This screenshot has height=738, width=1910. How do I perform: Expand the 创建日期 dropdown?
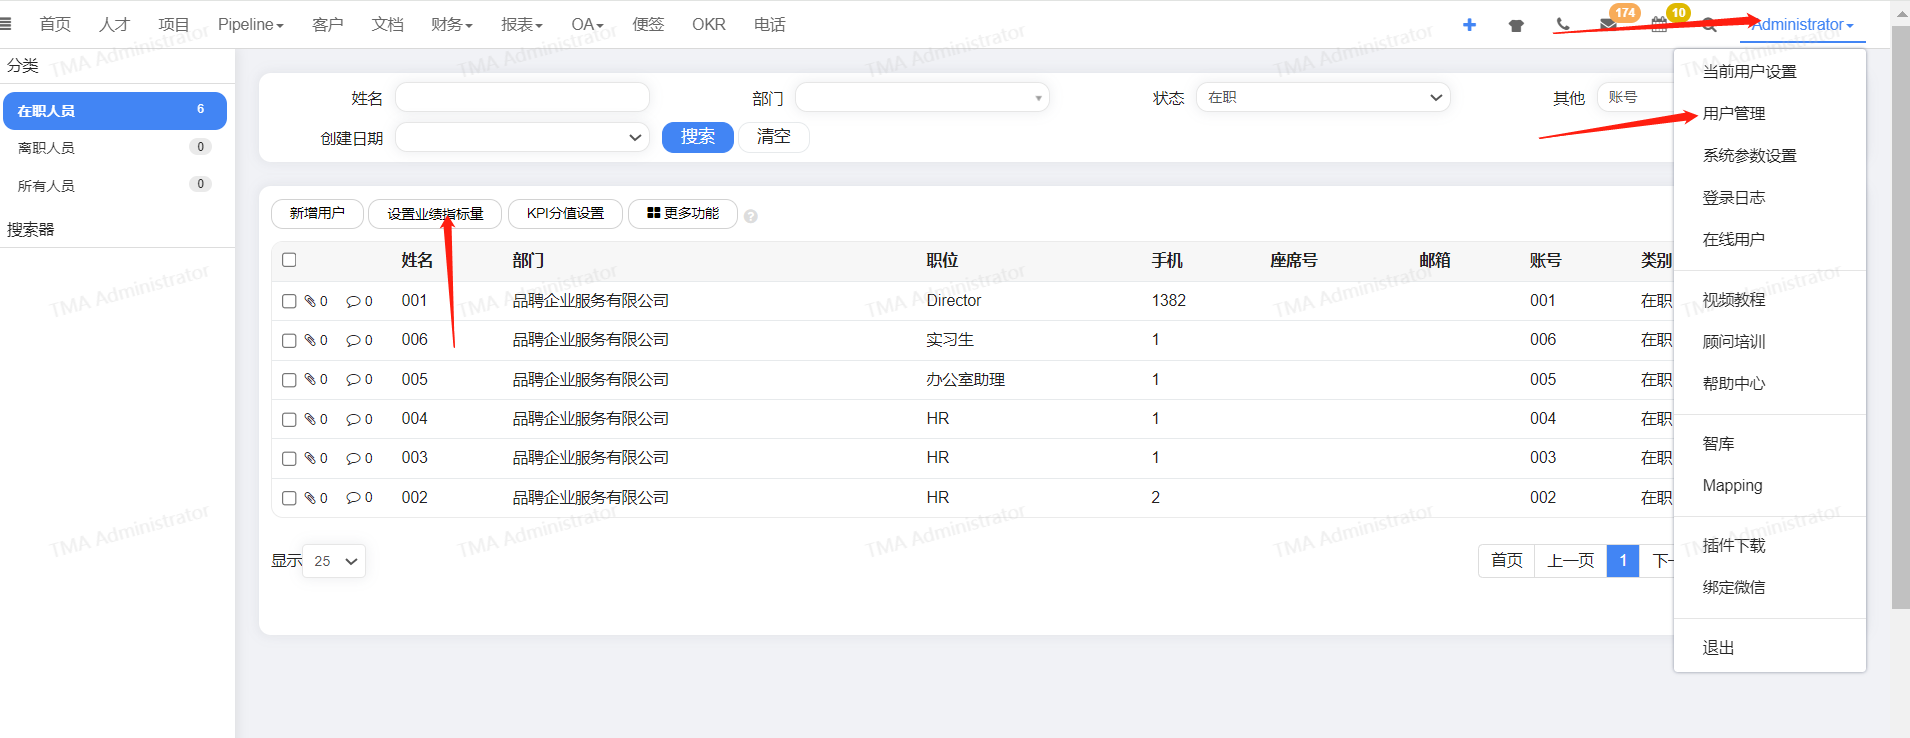522,137
